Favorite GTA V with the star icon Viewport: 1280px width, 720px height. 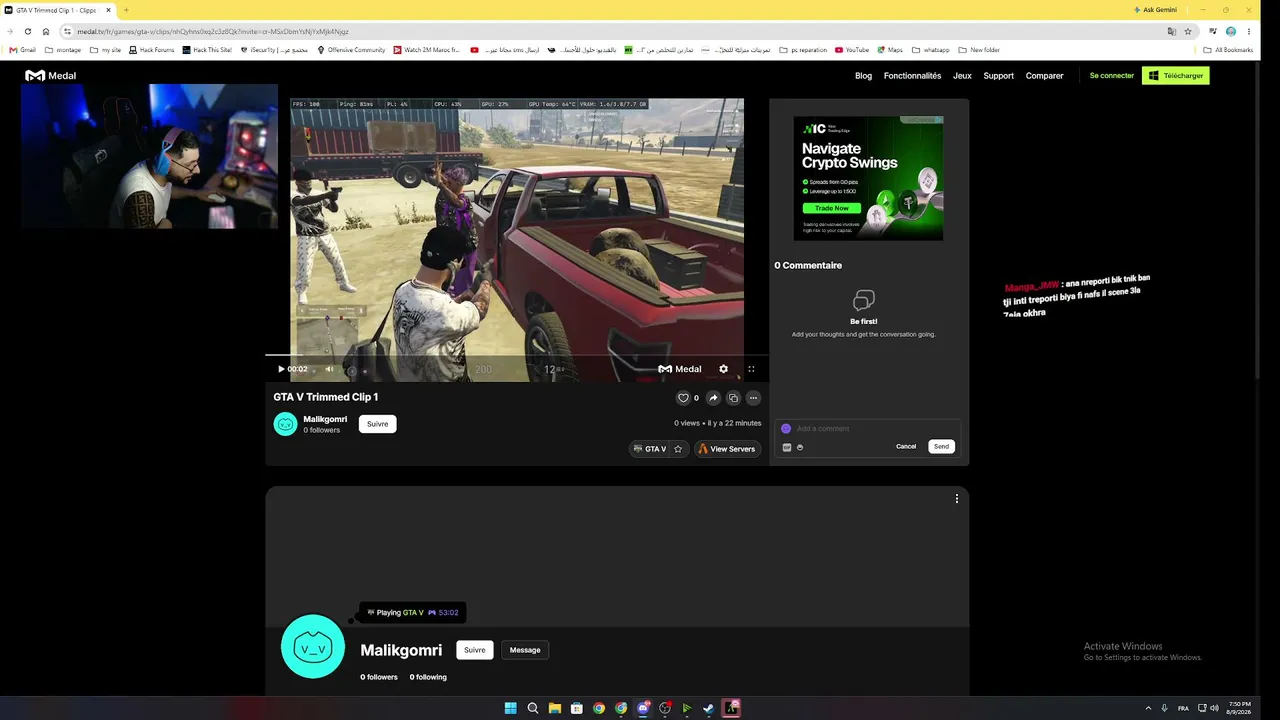[678, 449]
